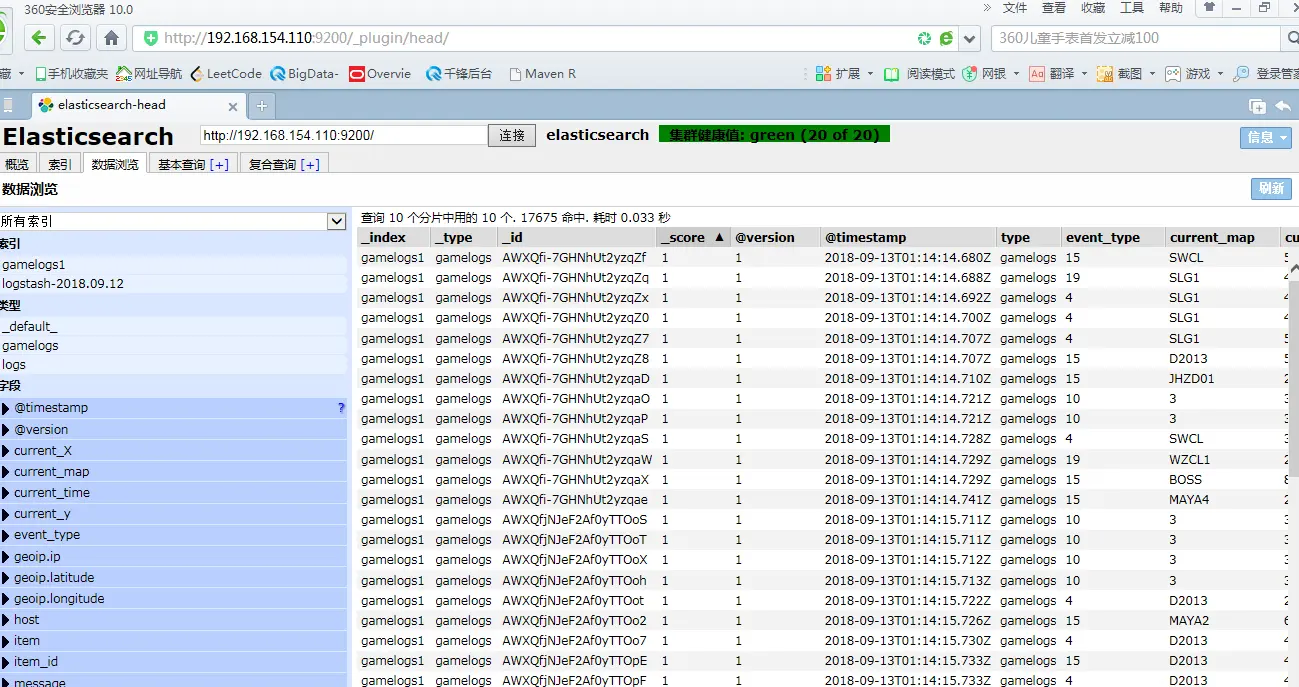1299x687 pixels.
Task: Enable 阅读模式 reading mode
Action: point(919,74)
